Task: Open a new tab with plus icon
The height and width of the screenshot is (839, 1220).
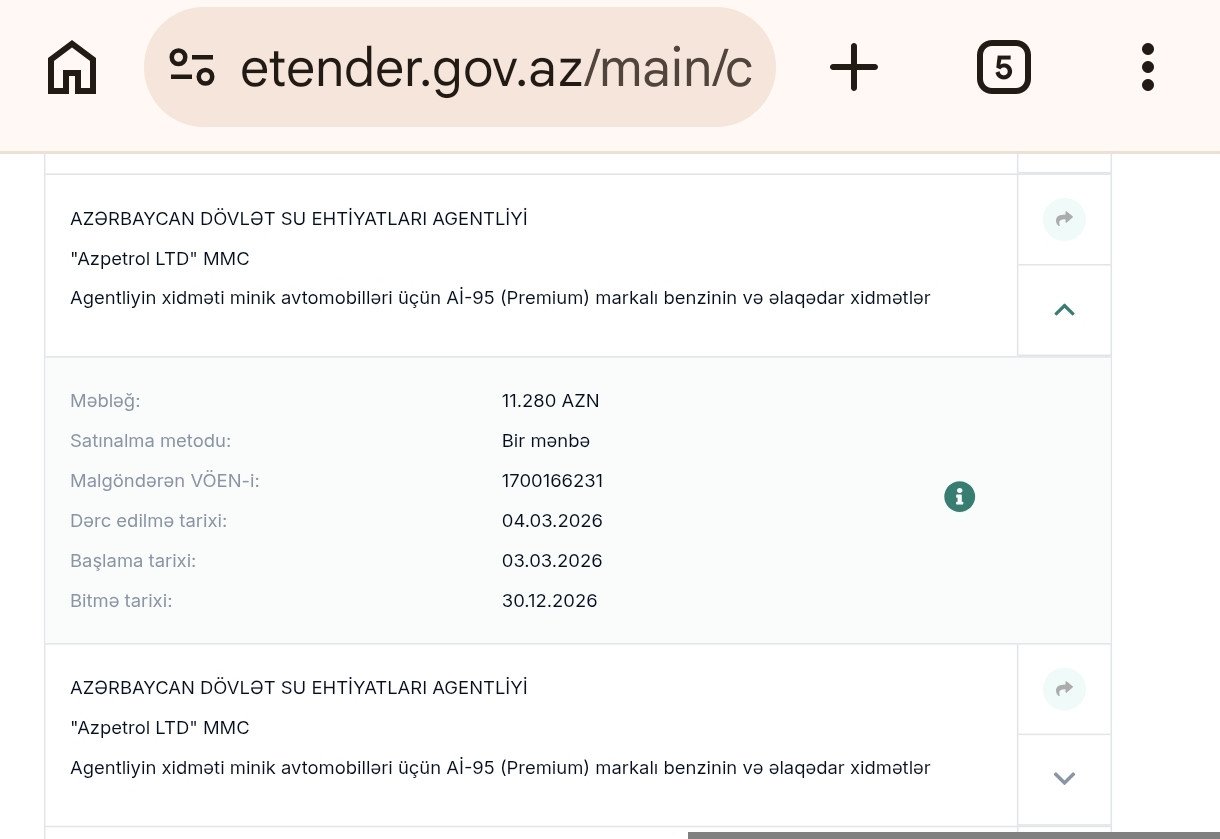Action: [x=853, y=68]
